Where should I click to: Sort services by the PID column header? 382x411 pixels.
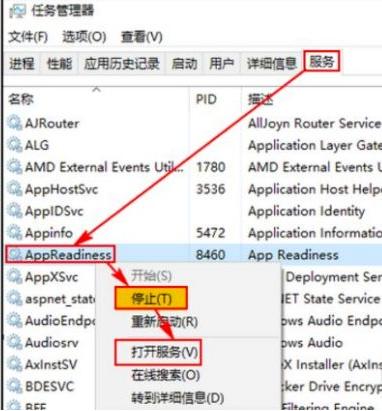206,99
